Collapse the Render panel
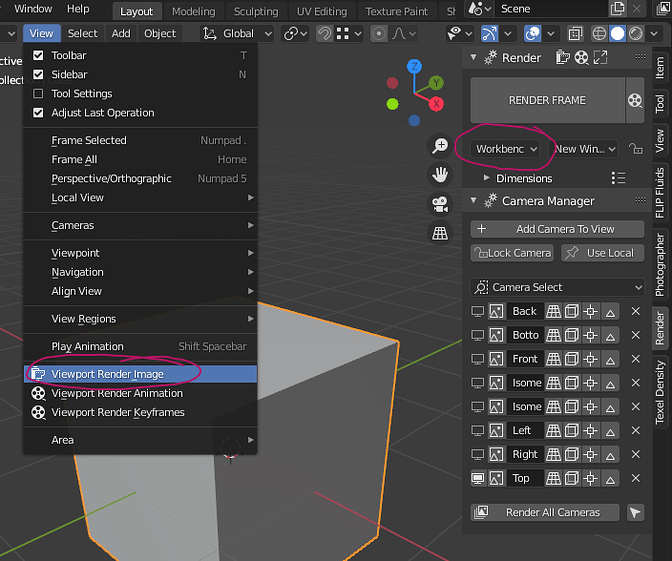The width and height of the screenshot is (672, 561). point(474,57)
